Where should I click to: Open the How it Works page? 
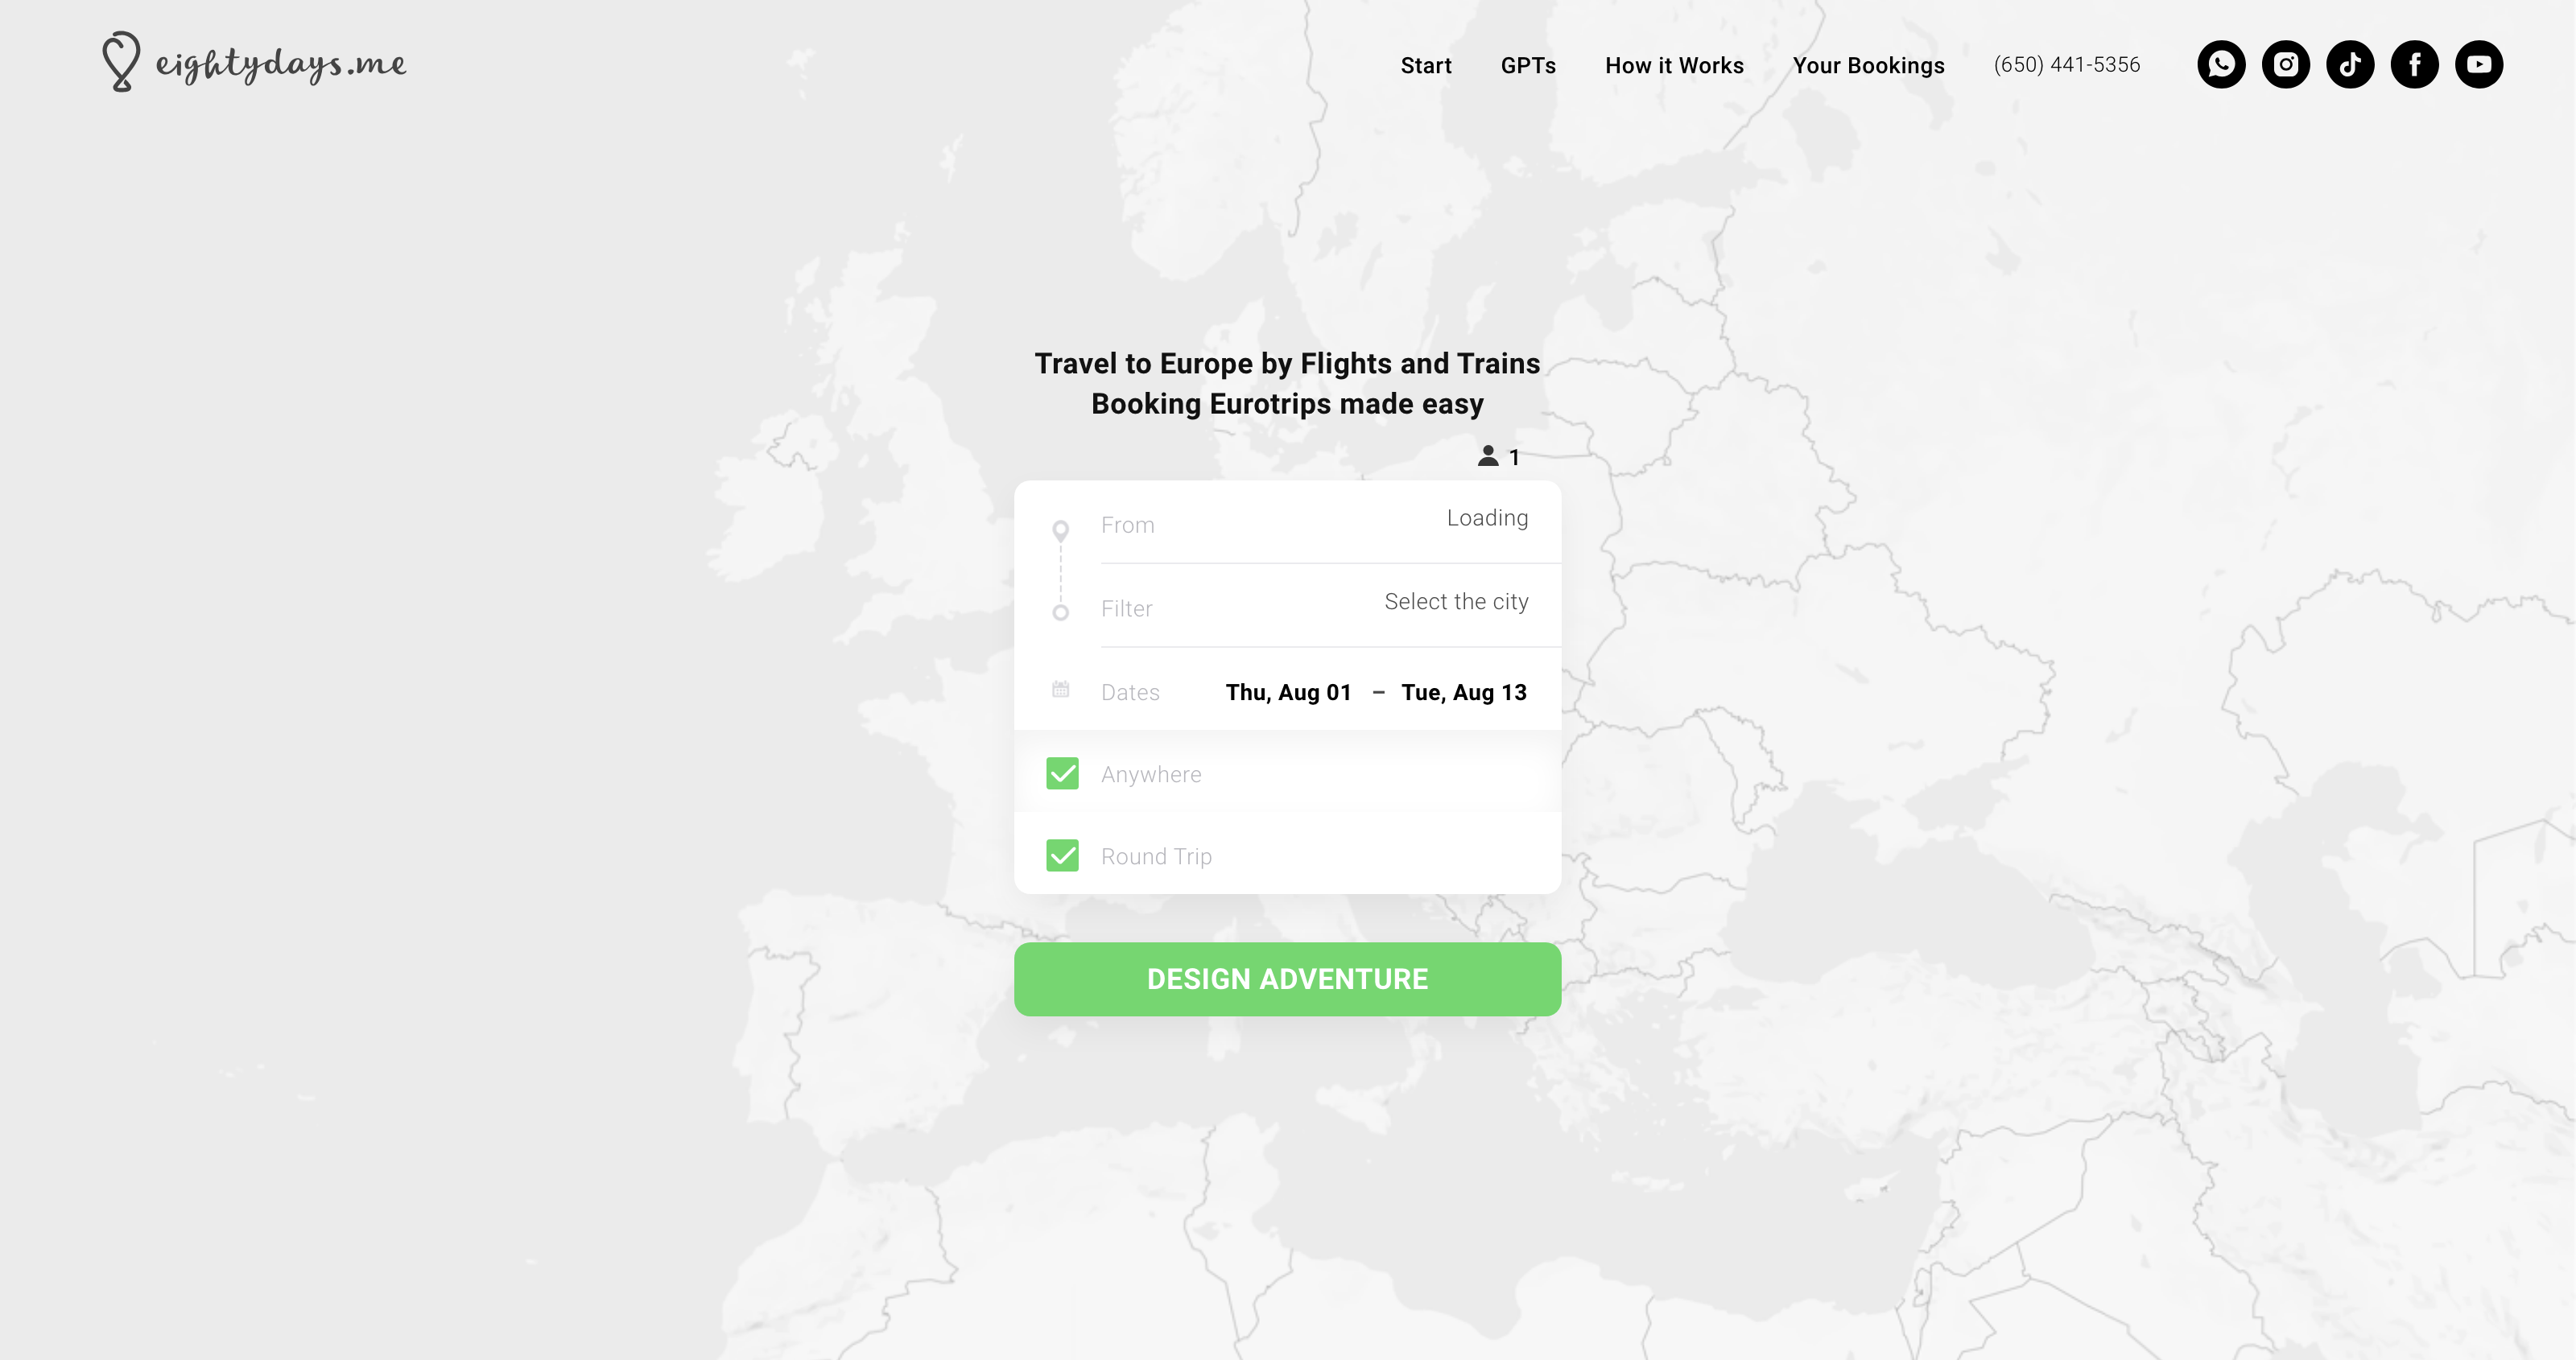(1674, 66)
